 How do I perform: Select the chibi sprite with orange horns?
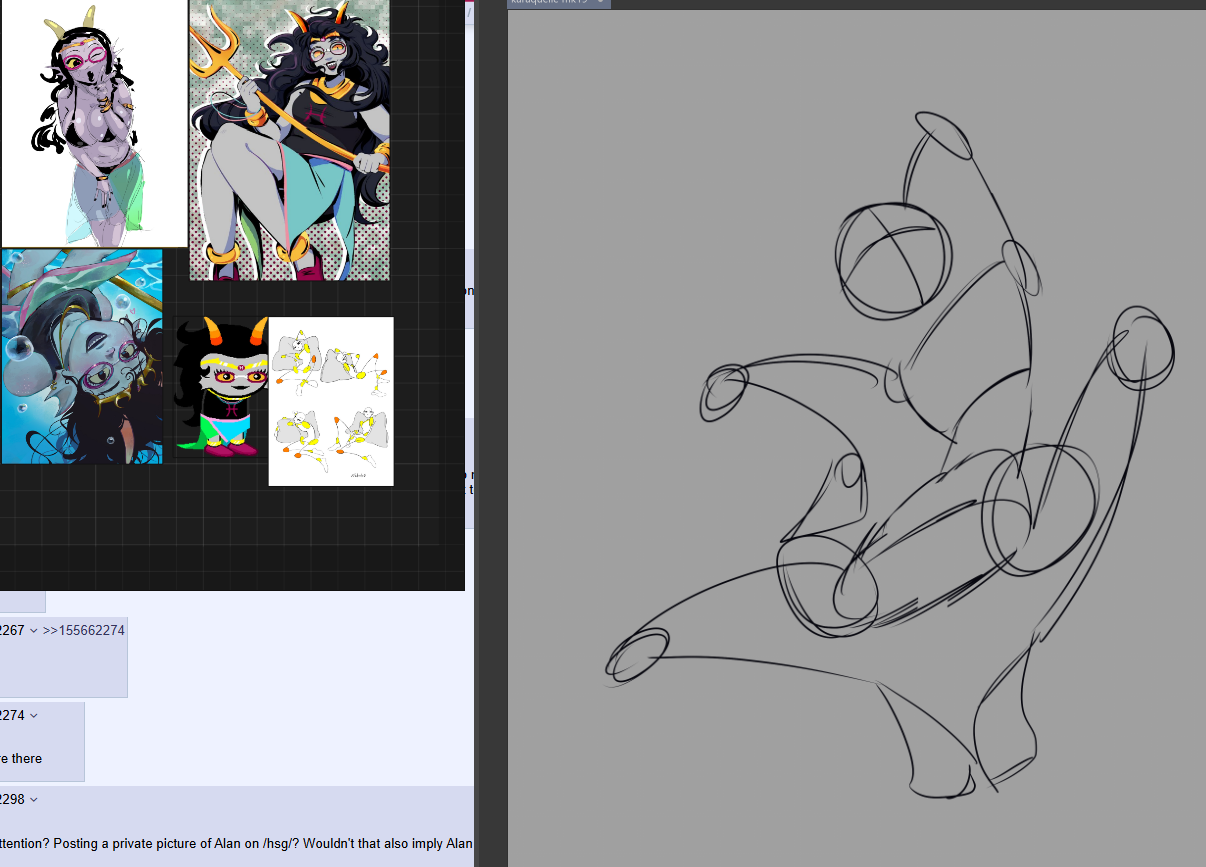click(x=222, y=387)
